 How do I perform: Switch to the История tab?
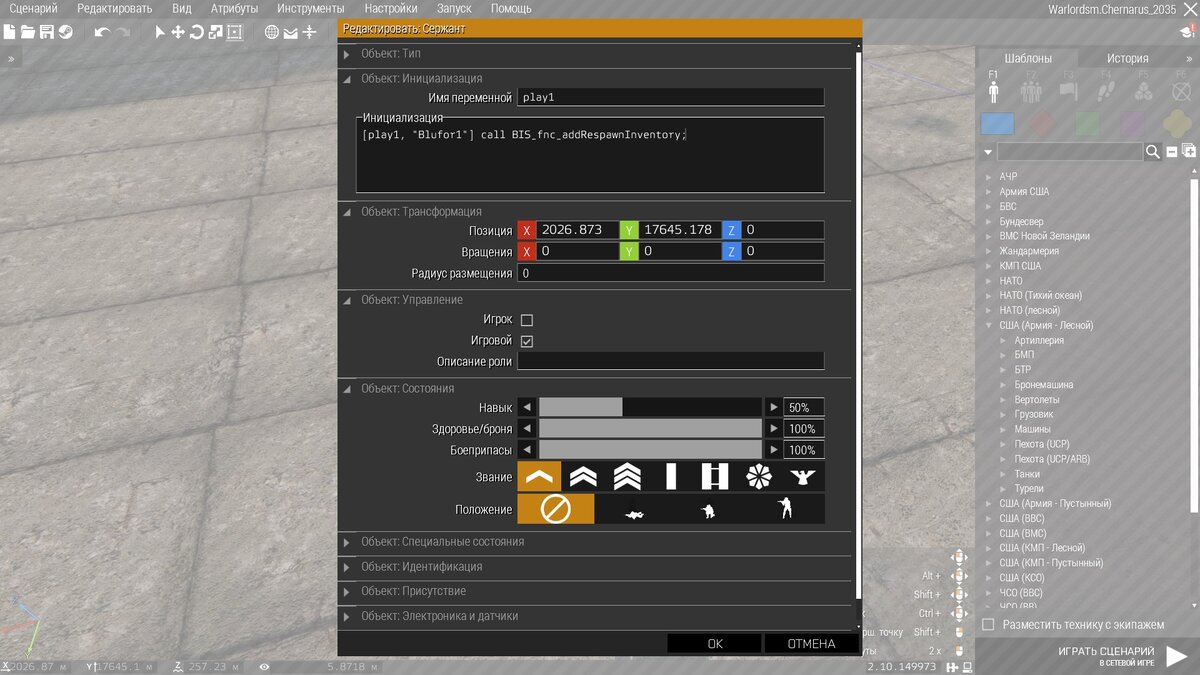click(x=1127, y=58)
